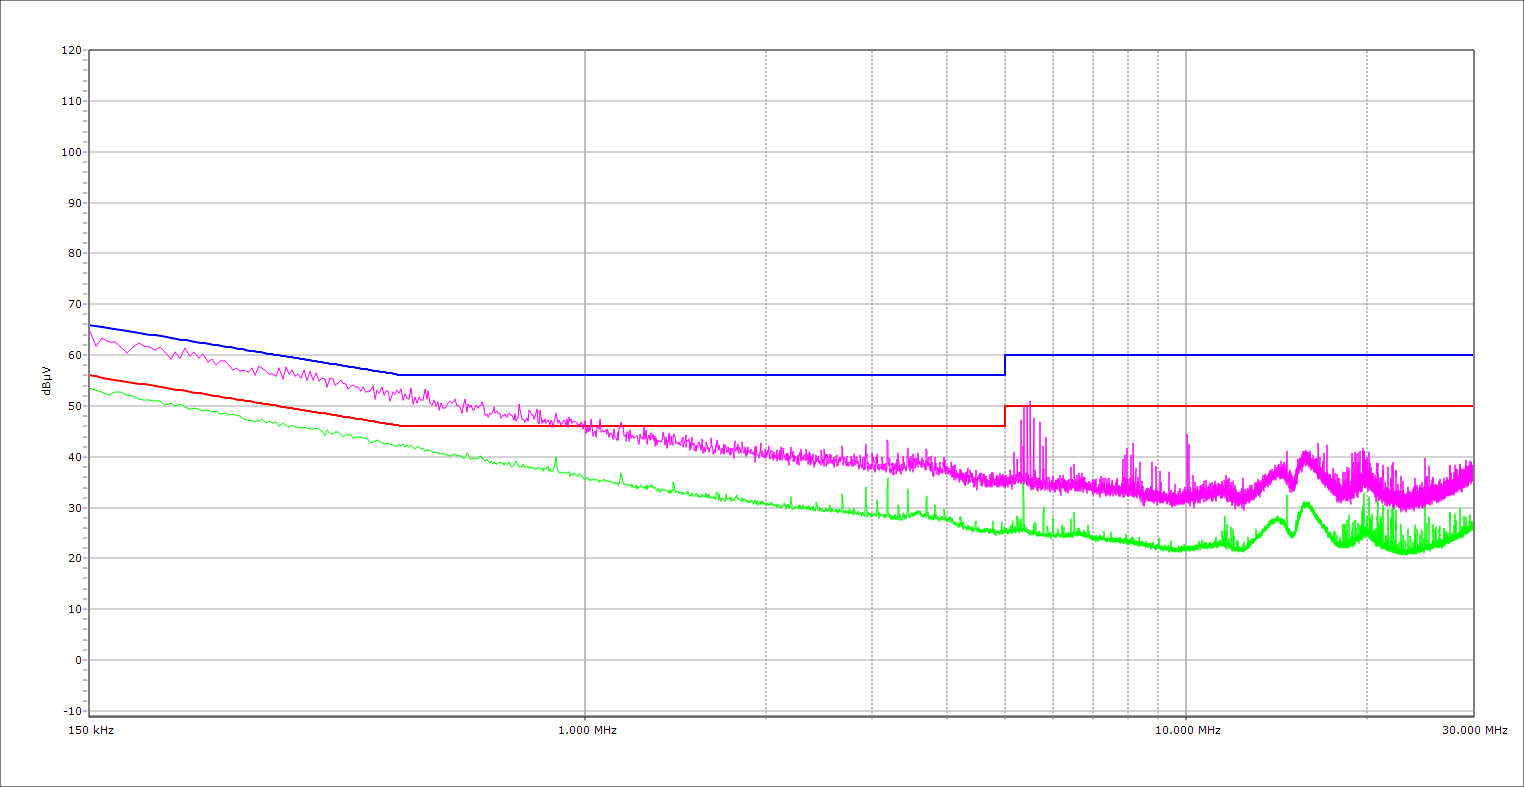Click the green trace hump peak near 16 MHz
This screenshot has height=787, width=1524.
tap(1305, 504)
